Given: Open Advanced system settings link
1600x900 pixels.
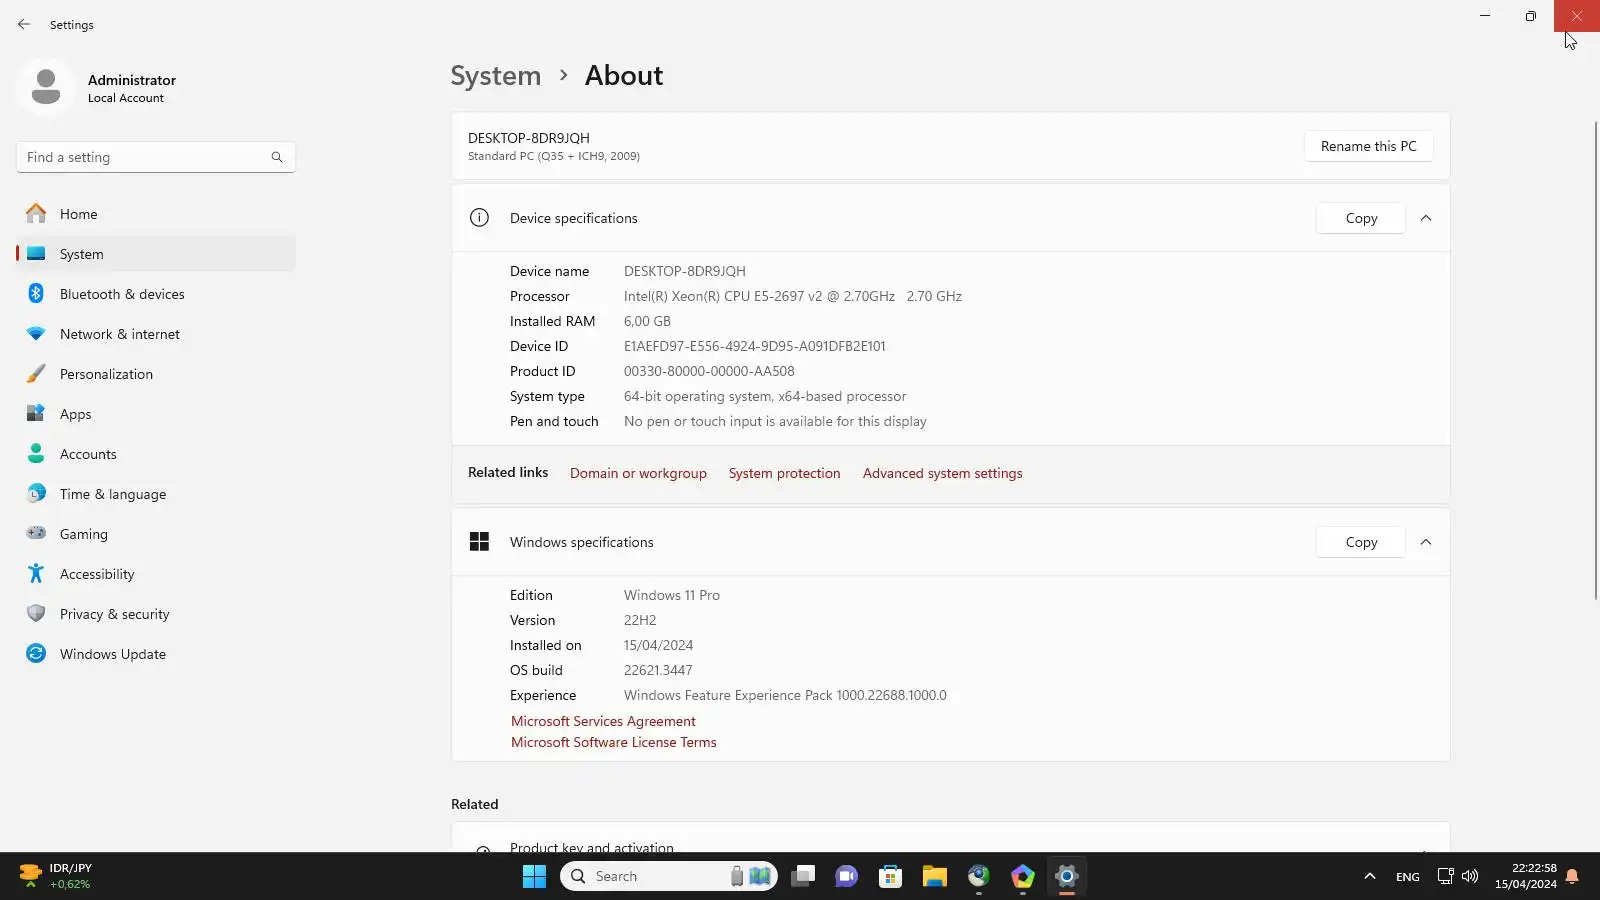Looking at the screenshot, I should (x=942, y=474).
